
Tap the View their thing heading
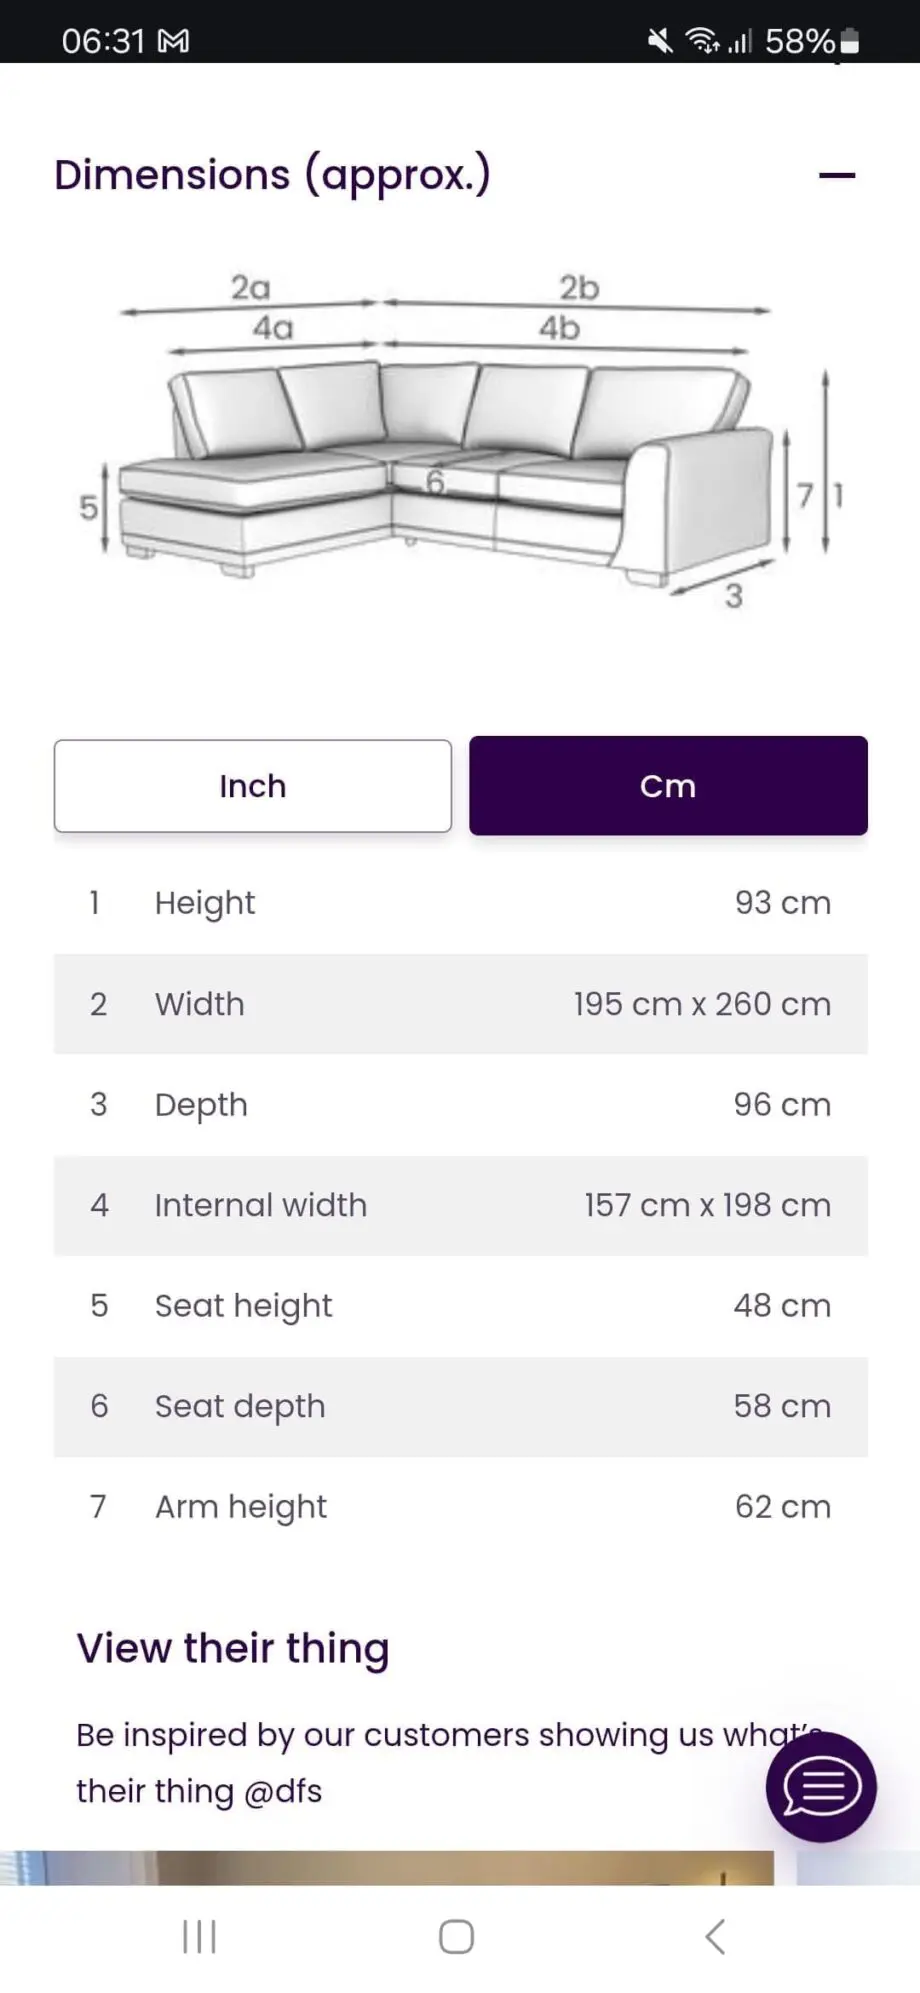[233, 1648]
